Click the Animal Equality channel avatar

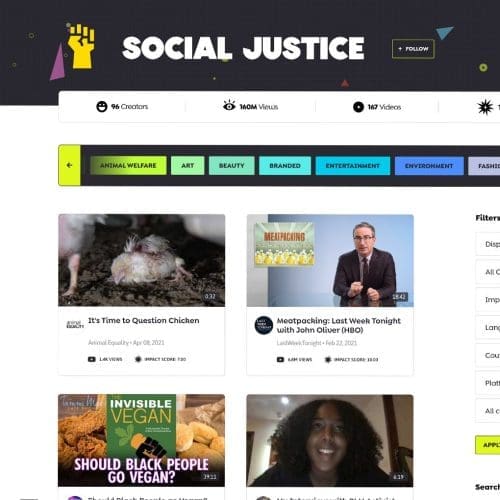pos(75,324)
